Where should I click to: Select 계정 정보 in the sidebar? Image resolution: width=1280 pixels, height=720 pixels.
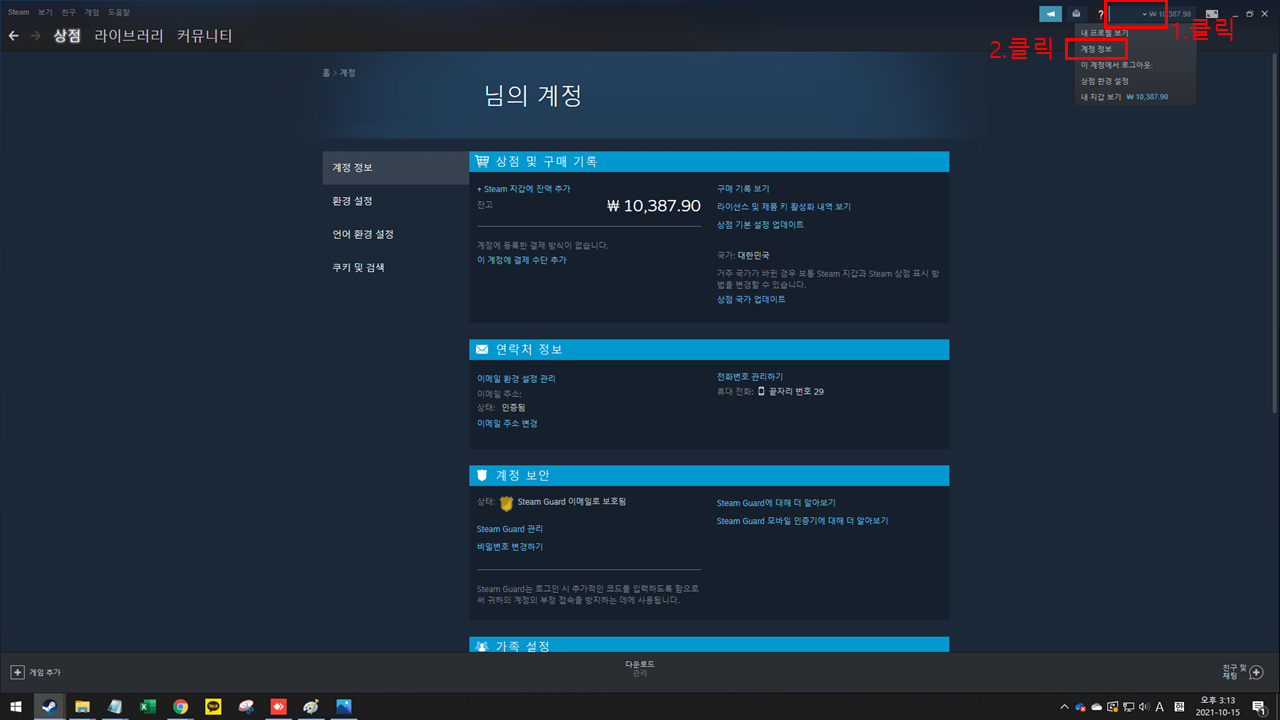pyautogui.click(x=395, y=168)
